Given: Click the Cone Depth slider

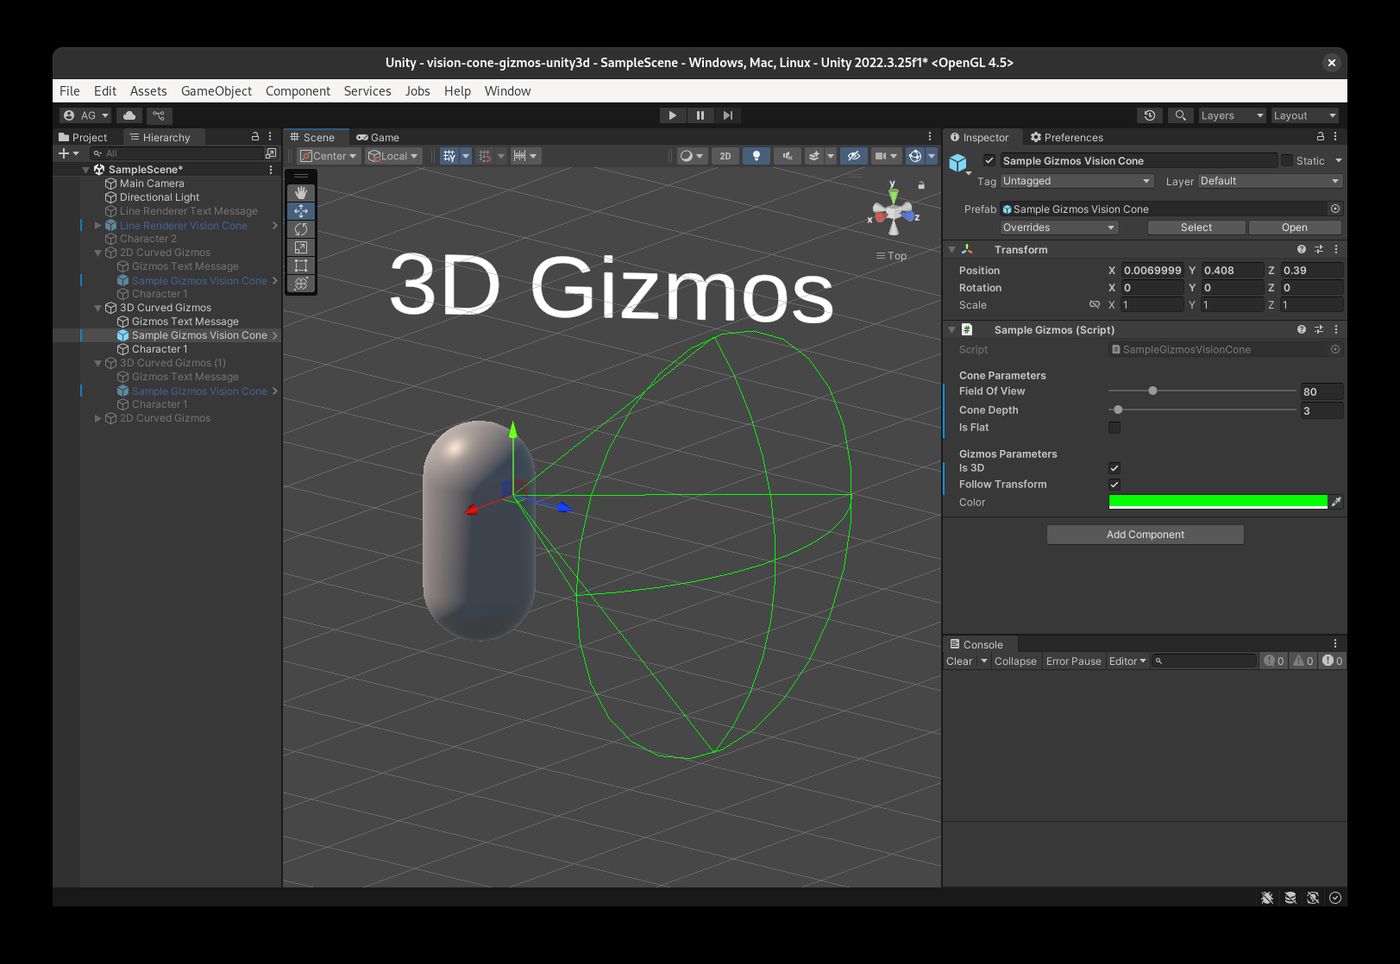Looking at the screenshot, I should 1202,410.
